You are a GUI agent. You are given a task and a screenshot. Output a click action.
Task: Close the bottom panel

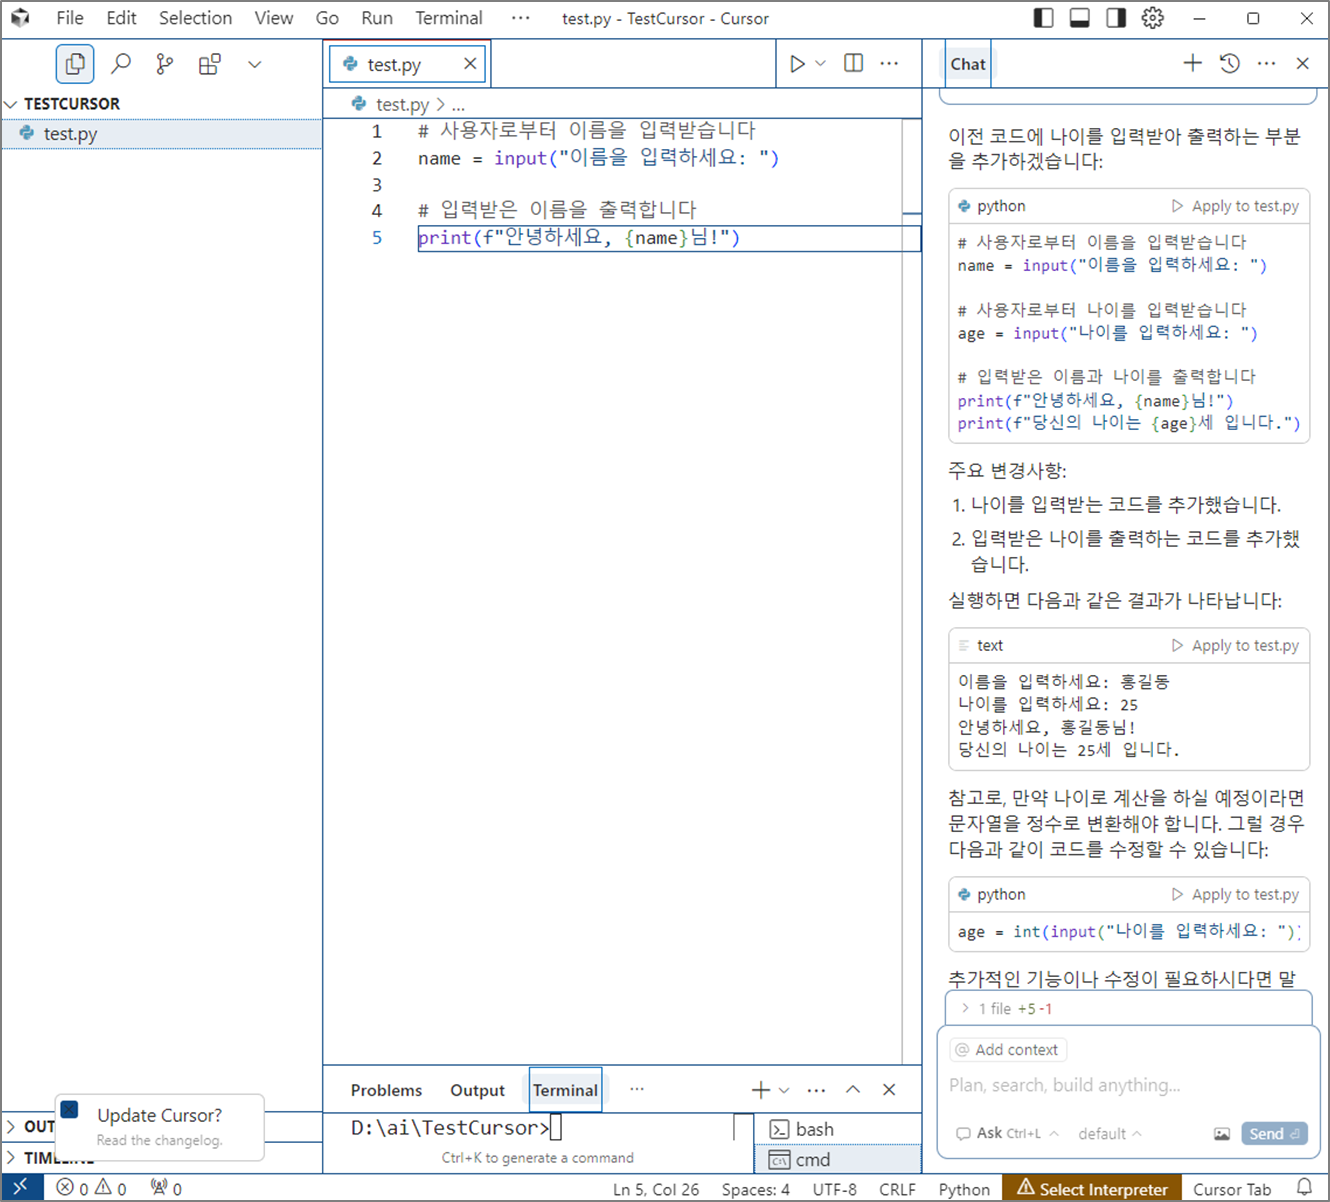pyautogui.click(x=889, y=1090)
